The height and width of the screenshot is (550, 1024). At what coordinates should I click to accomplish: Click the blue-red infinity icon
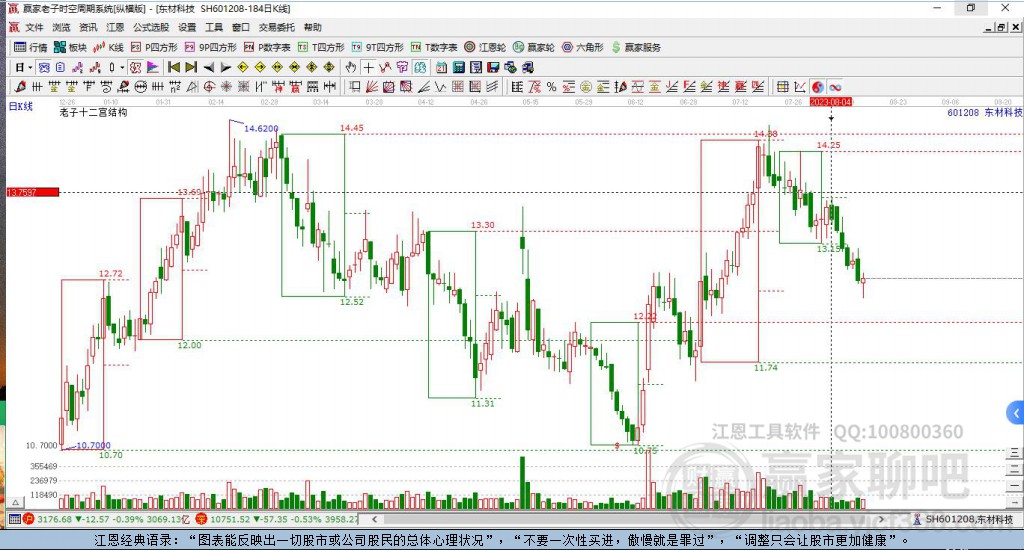tap(835, 87)
